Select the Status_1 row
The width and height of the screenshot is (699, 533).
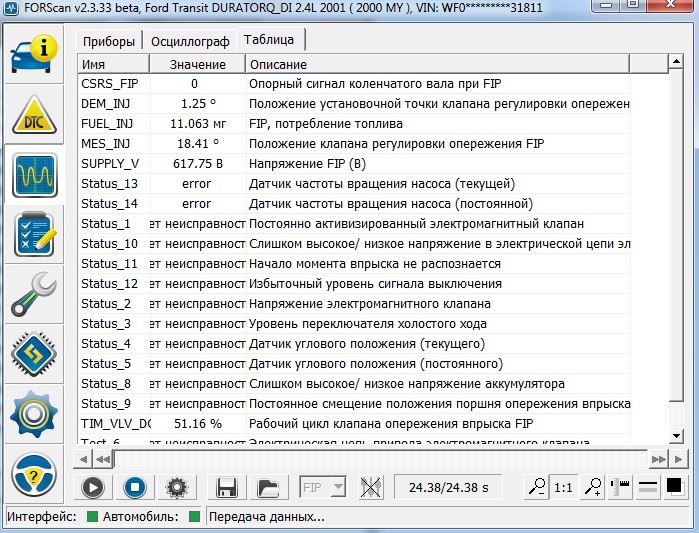pos(354,224)
